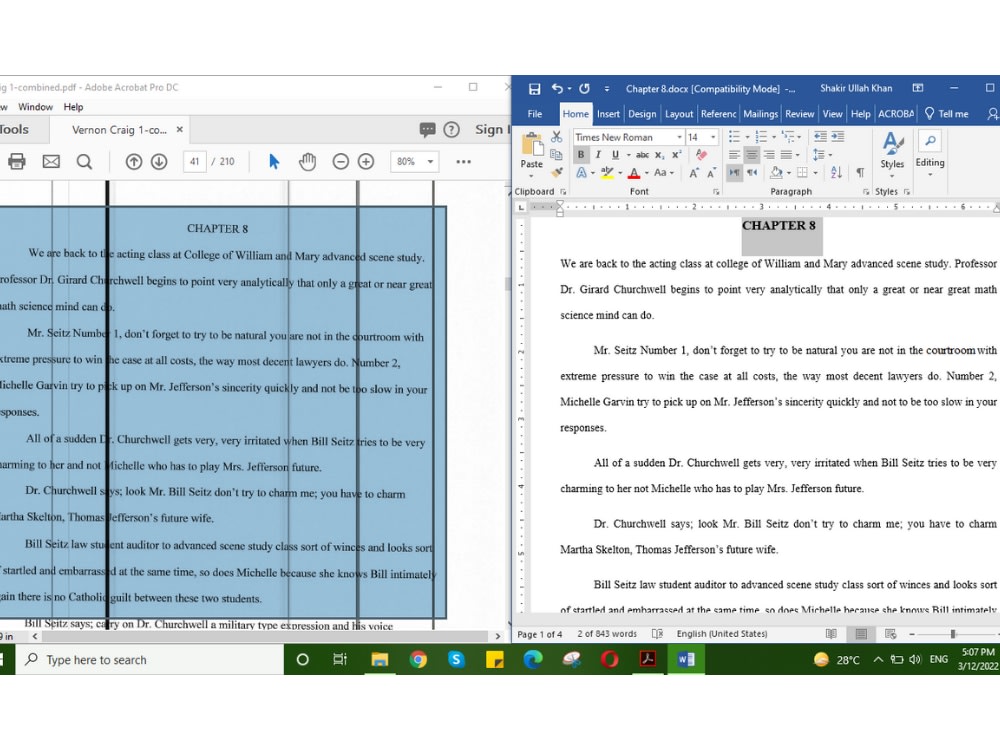Click the Decrease Font Size icon

[711, 172]
